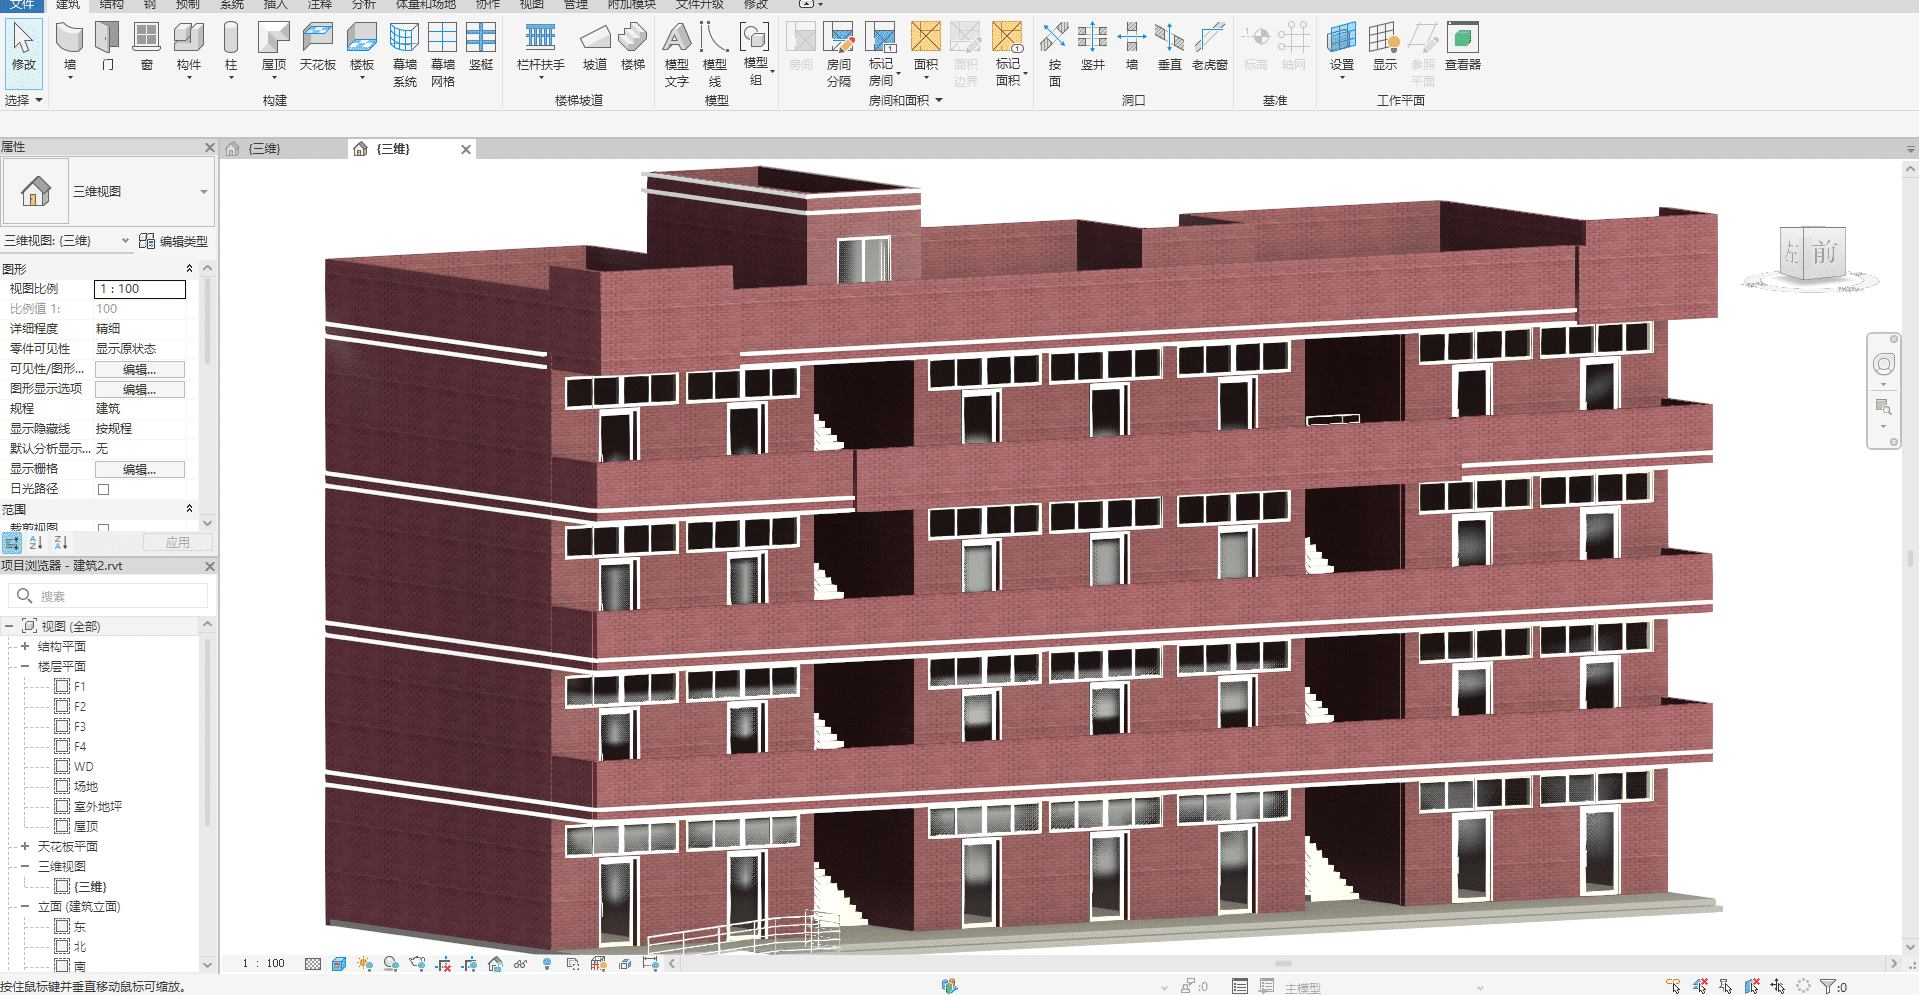Toggle the Sun Path (日光路径) checkbox
Image resolution: width=1919 pixels, height=995 pixels.
(103, 489)
